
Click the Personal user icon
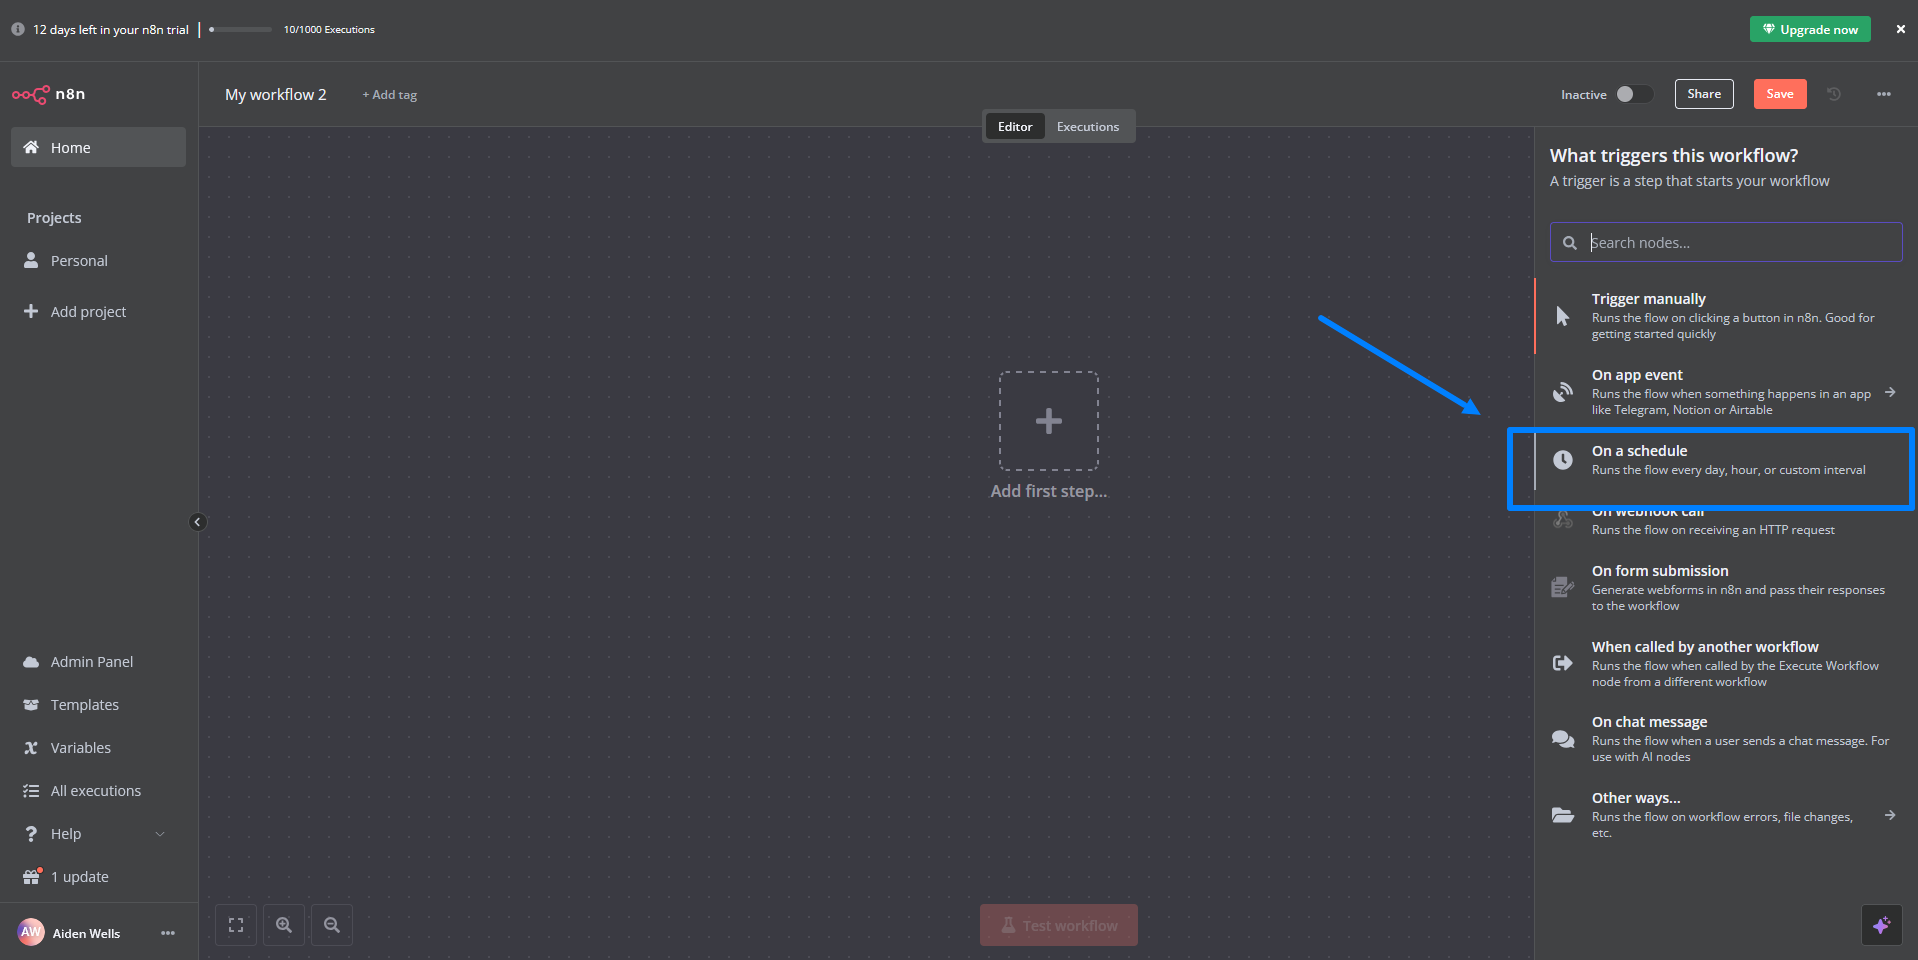(x=31, y=260)
